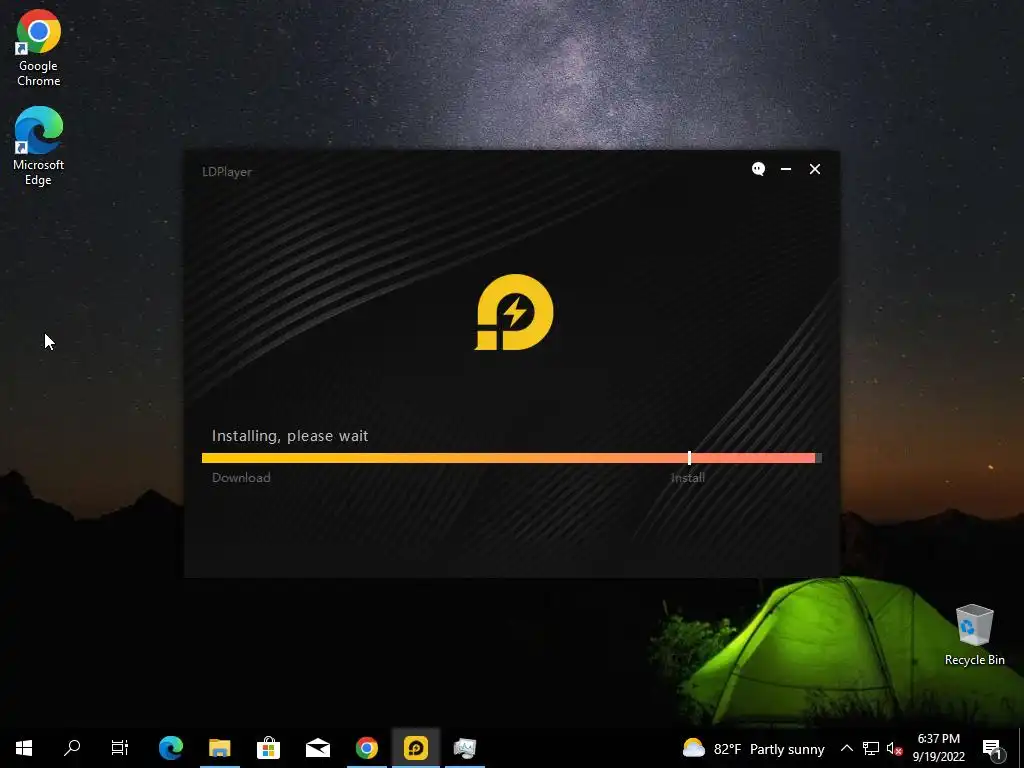Select the Google Chrome desktop shortcut
The image size is (1024, 768).
pyautogui.click(x=39, y=48)
